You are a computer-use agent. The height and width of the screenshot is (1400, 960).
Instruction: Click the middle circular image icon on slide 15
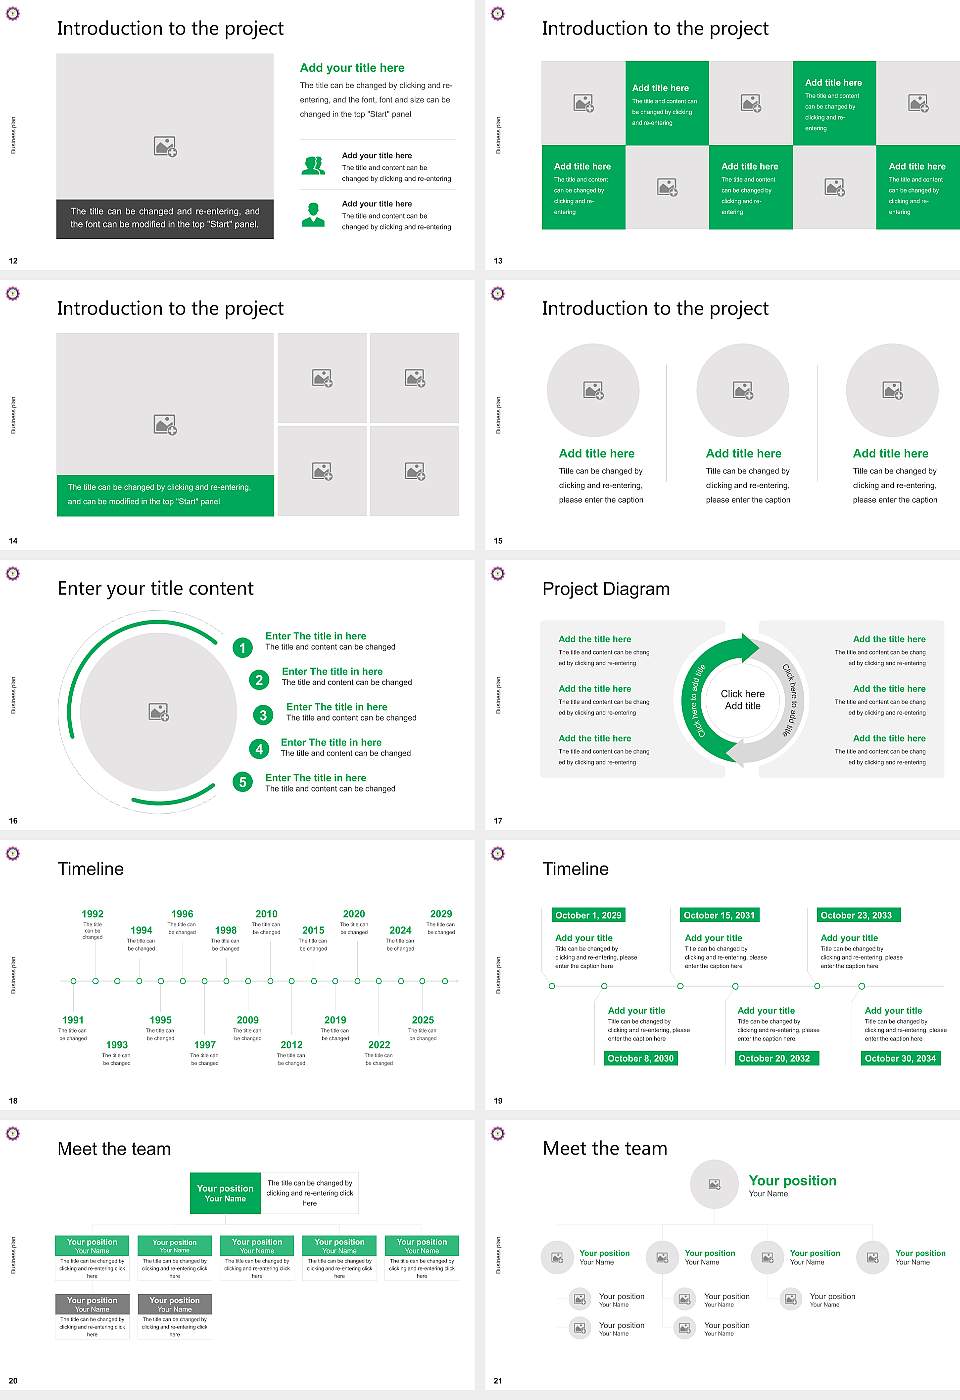coord(742,391)
